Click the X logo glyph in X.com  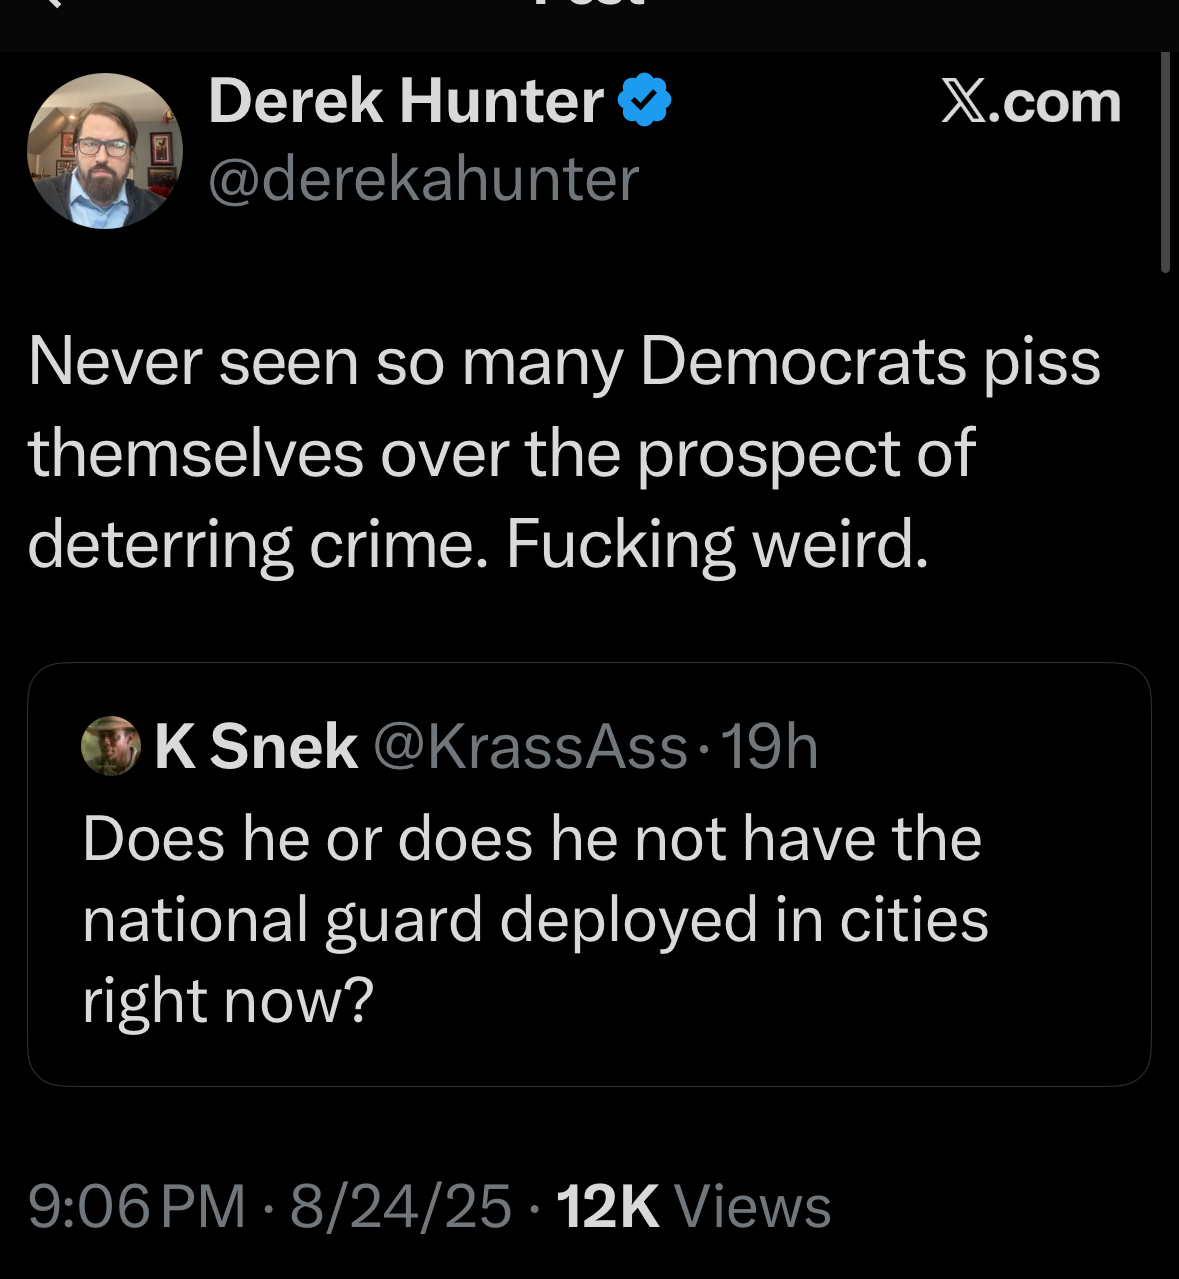click(963, 102)
